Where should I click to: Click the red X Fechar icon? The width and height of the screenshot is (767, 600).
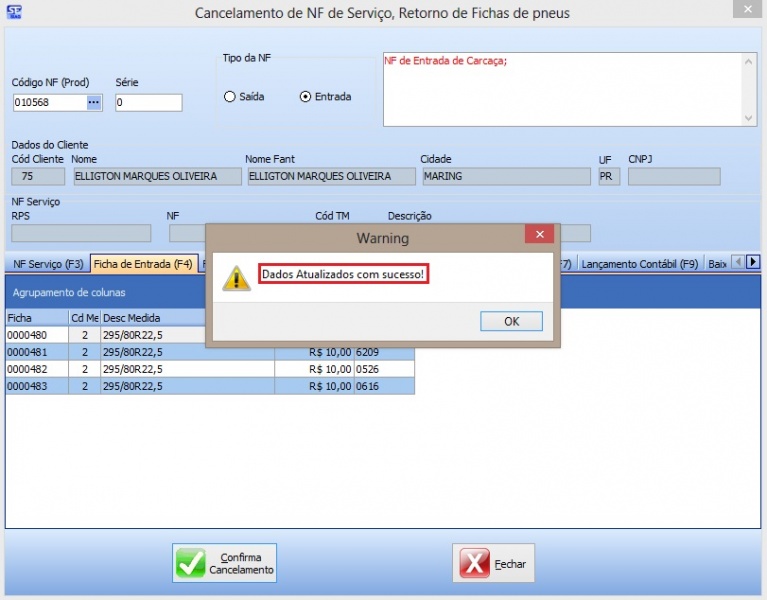click(x=474, y=564)
